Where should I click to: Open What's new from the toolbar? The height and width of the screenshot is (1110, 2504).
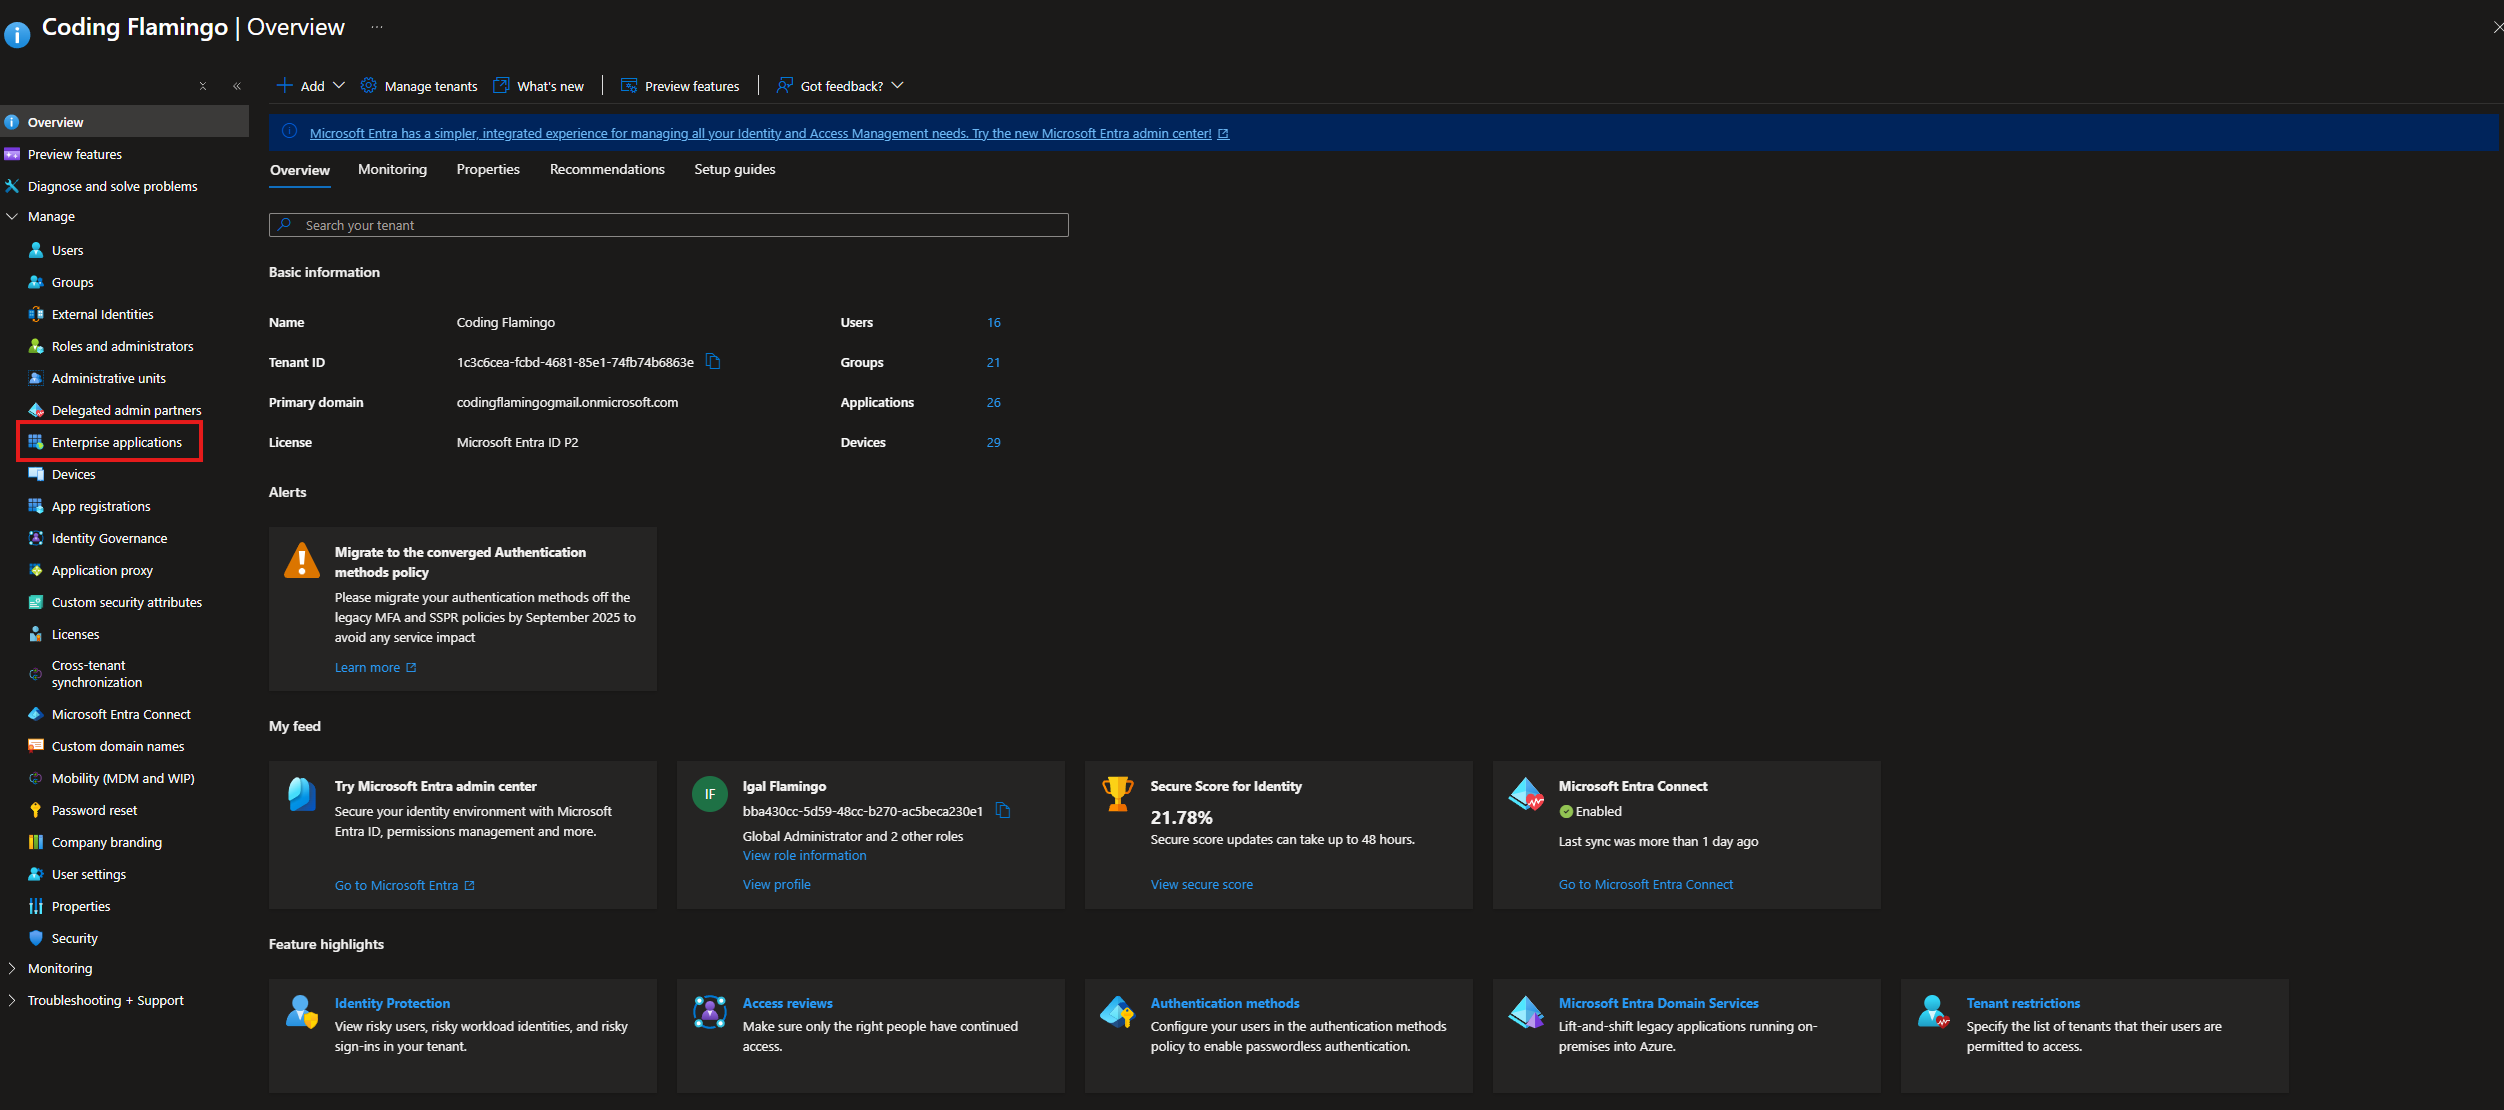(x=538, y=86)
